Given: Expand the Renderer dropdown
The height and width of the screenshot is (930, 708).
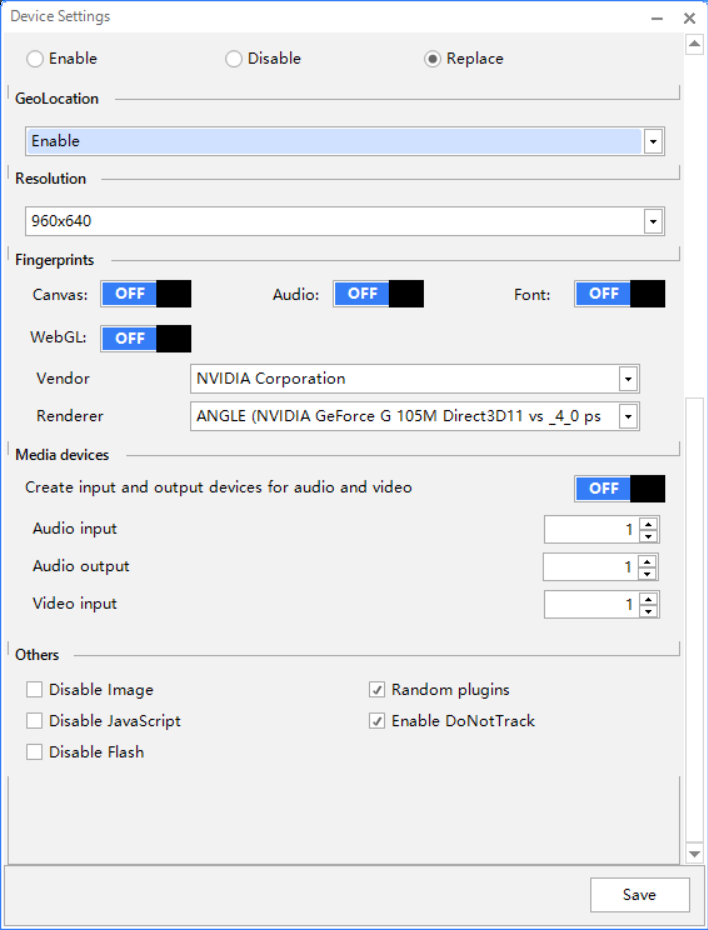Looking at the screenshot, I should (x=628, y=416).
